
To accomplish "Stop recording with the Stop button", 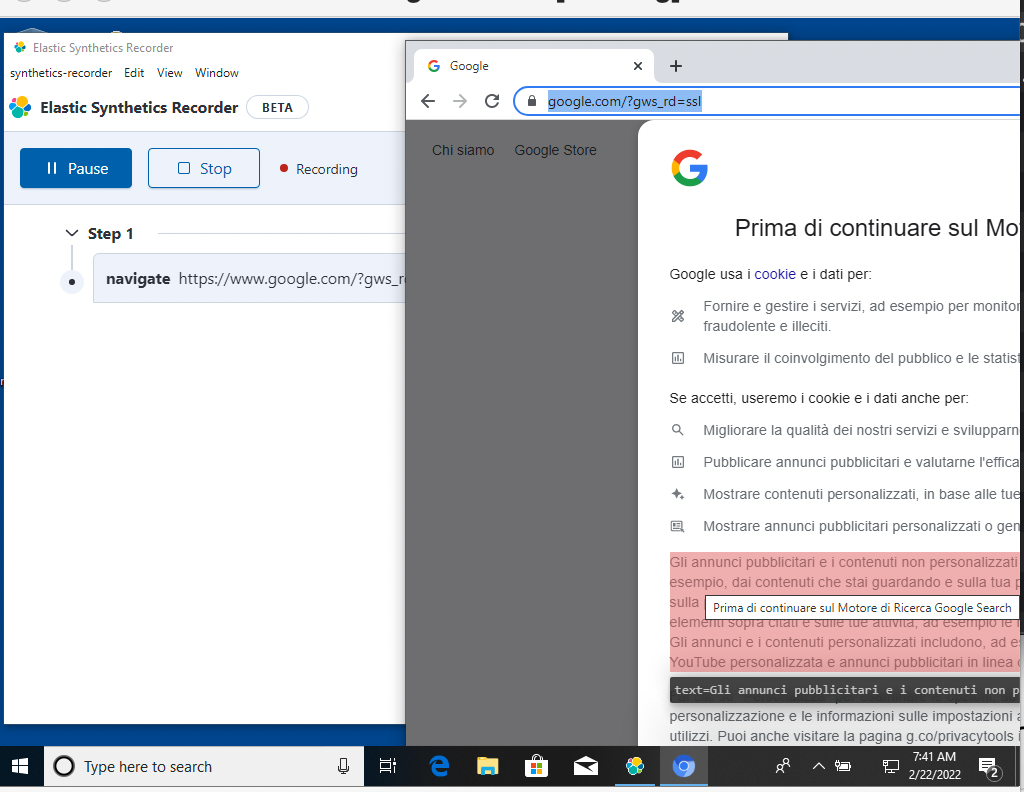I will coord(203,168).
